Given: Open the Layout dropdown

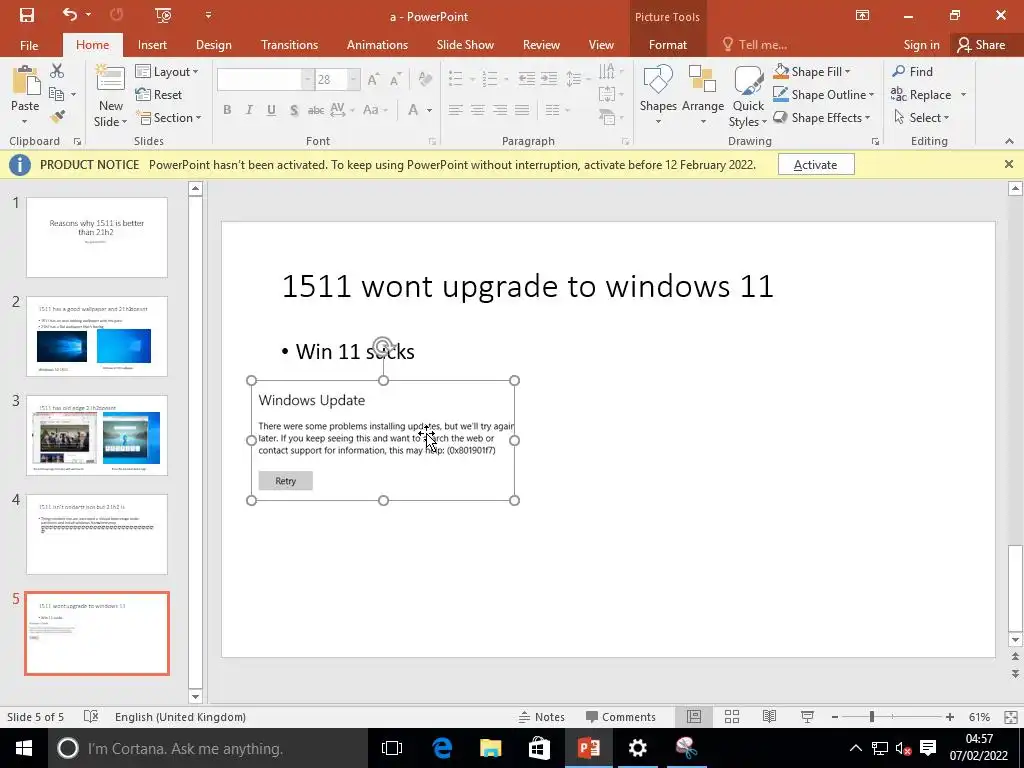Looking at the screenshot, I should pyautogui.click(x=167, y=71).
